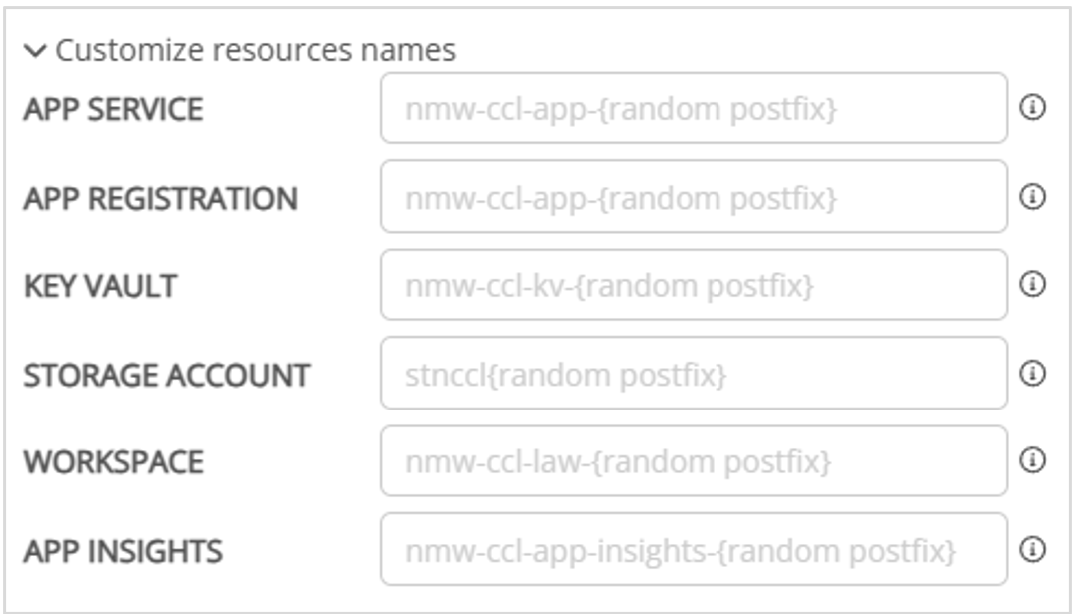Image resolution: width=1076 pixels, height=614 pixels.
Task: Click the App Insights name input
Action: [693, 549]
